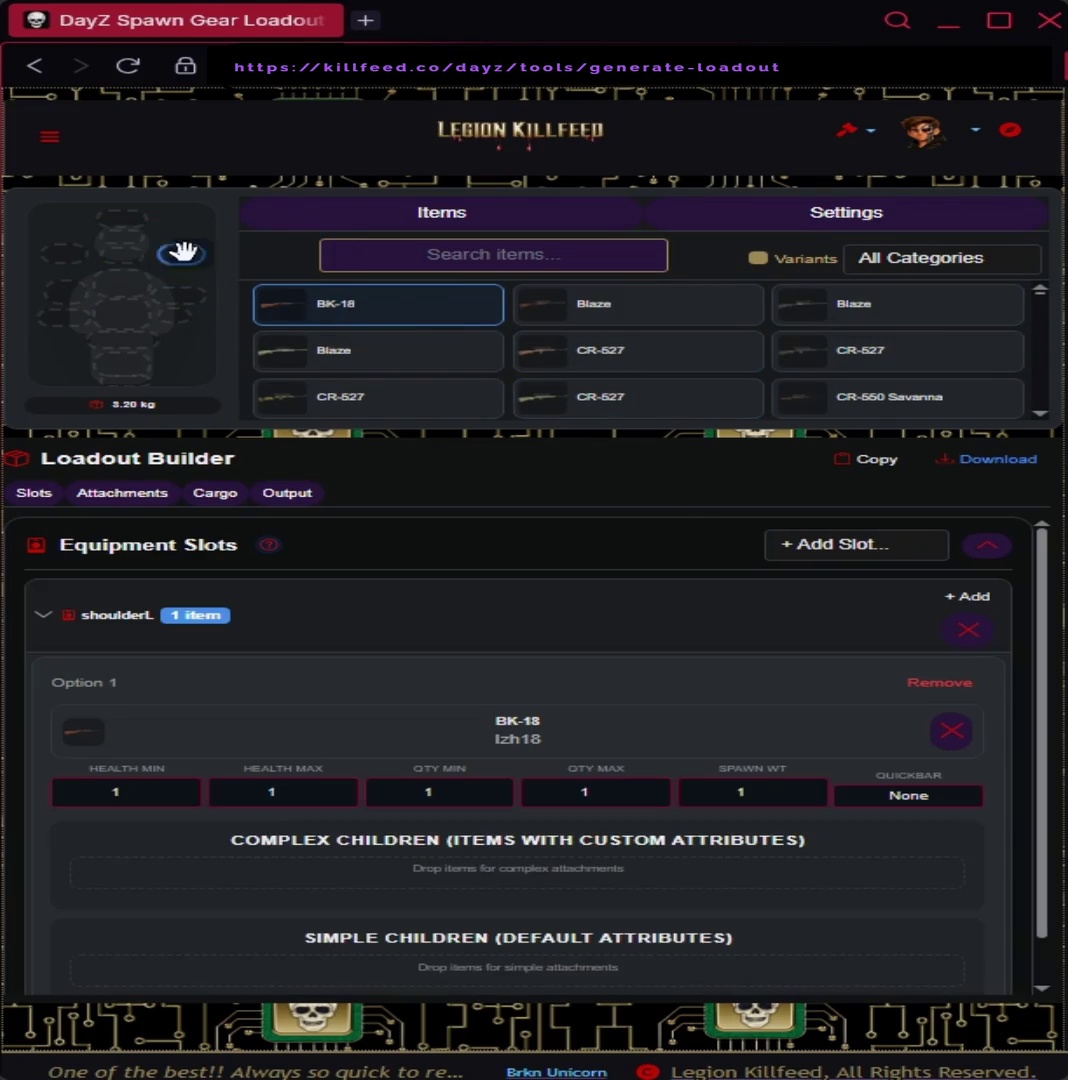This screenshot has height=1080, width=1068.
Task: Jump to the Output section
Action: [287, 493]
